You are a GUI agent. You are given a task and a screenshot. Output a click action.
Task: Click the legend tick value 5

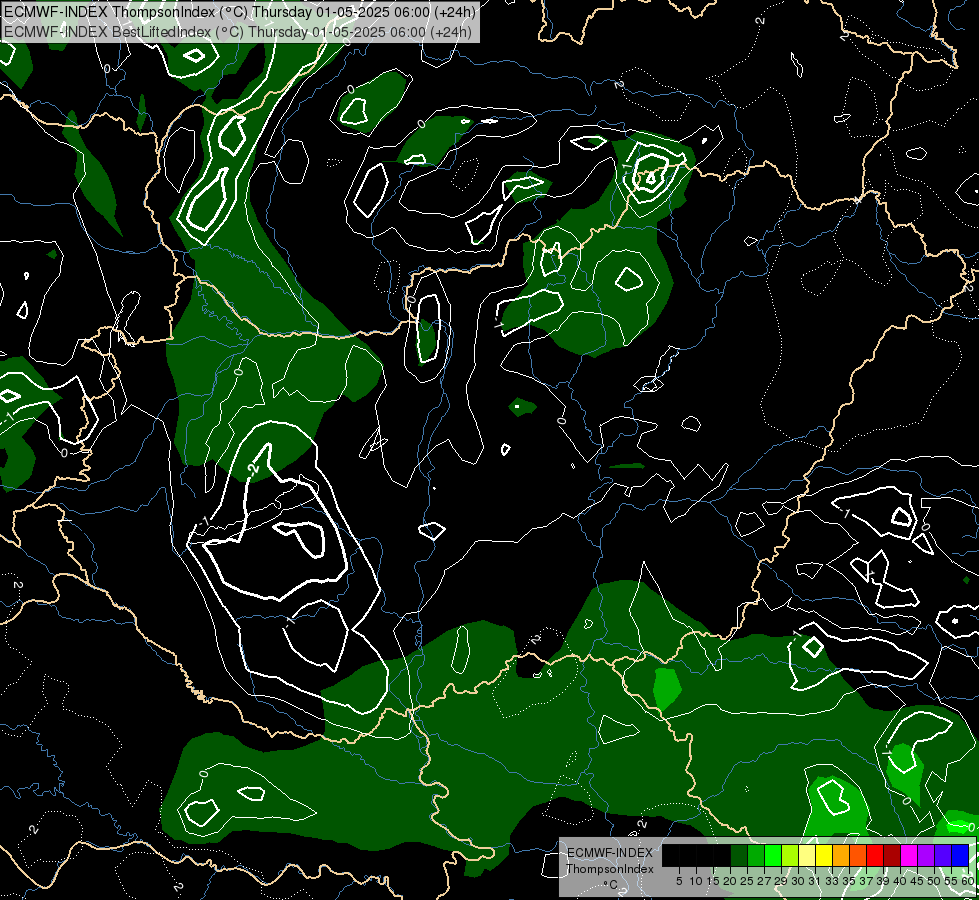pos(679,881)
